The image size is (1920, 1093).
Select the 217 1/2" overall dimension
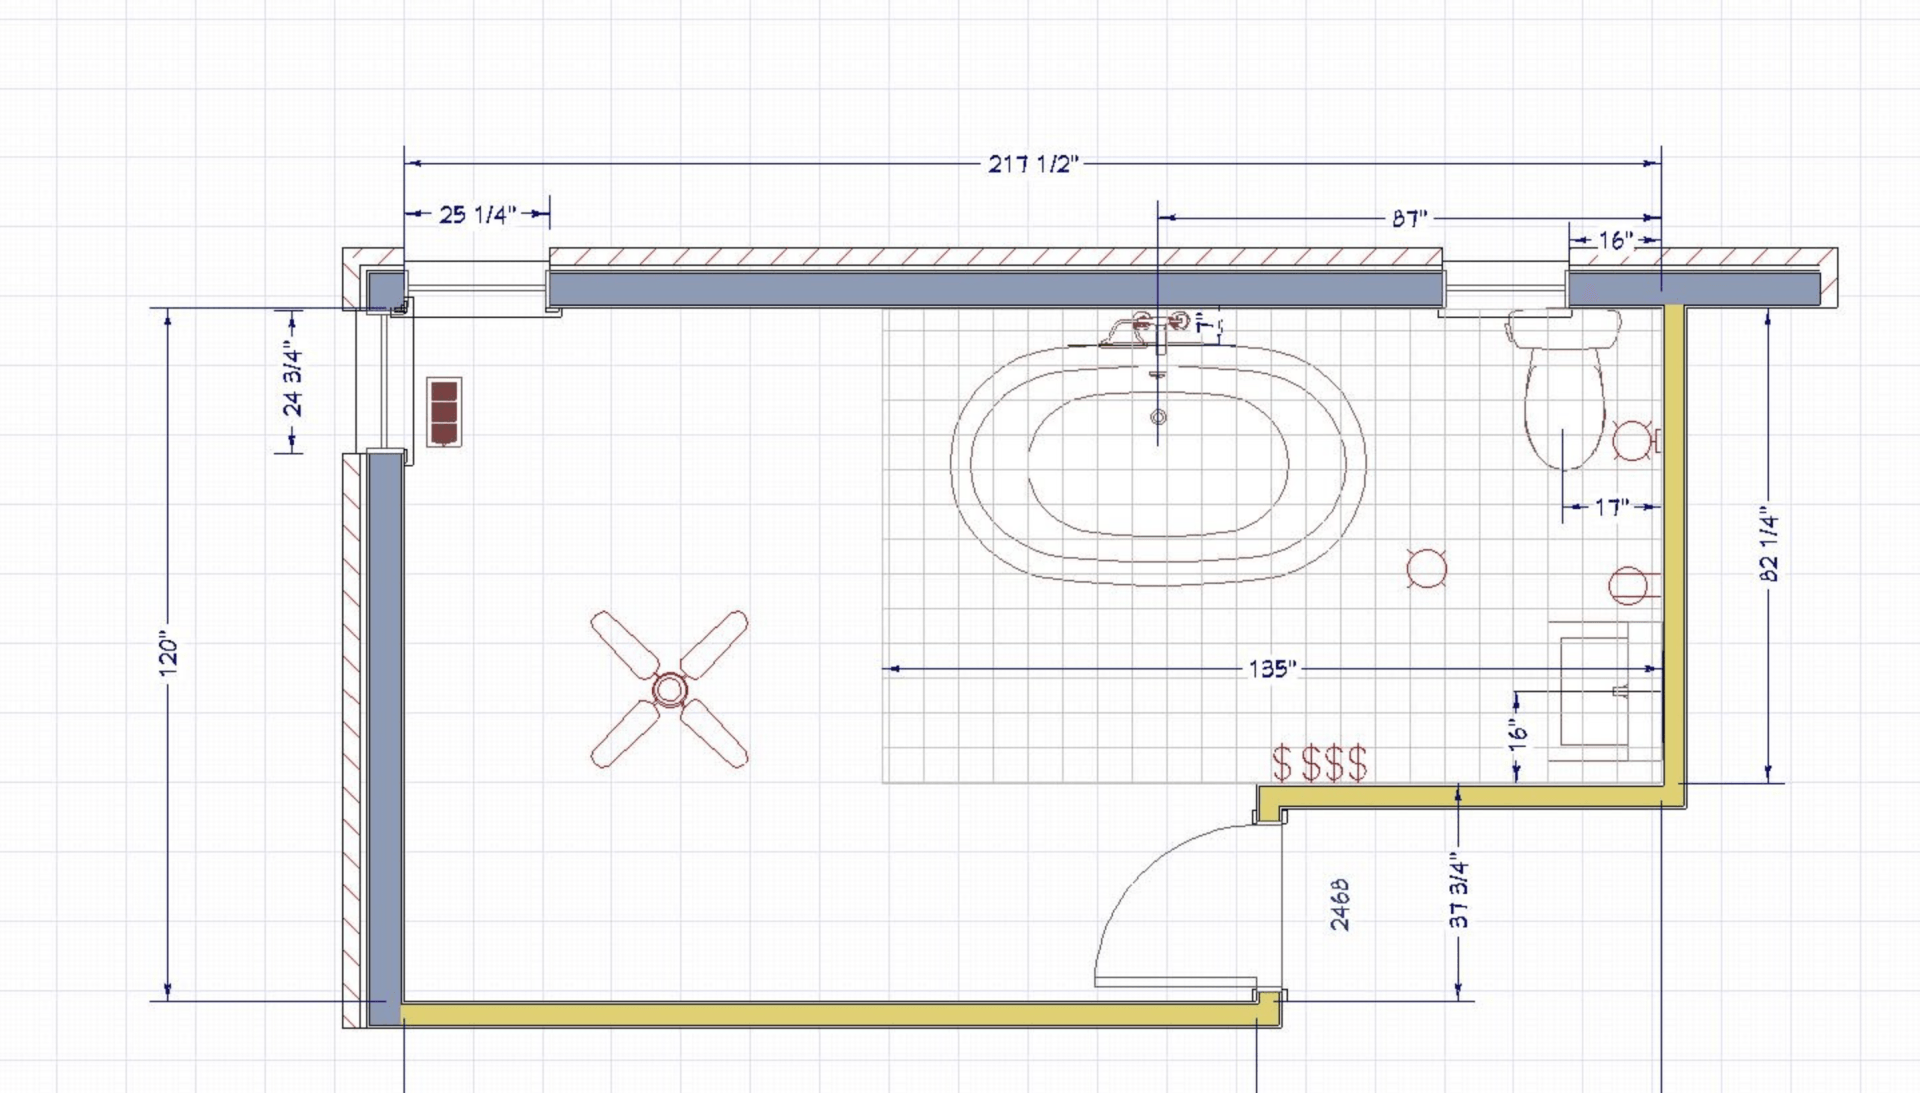1033,164
